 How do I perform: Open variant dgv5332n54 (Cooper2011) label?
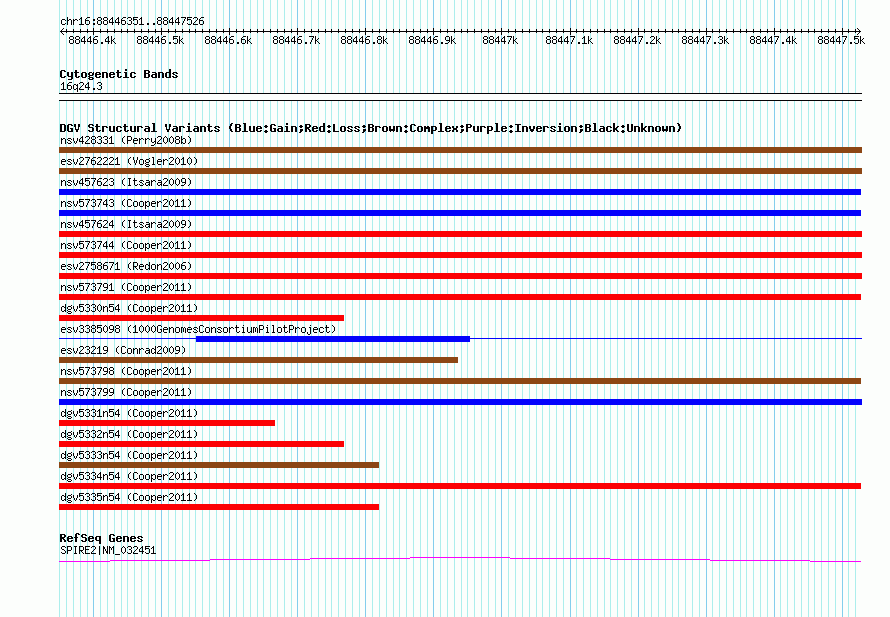(129, 434)
